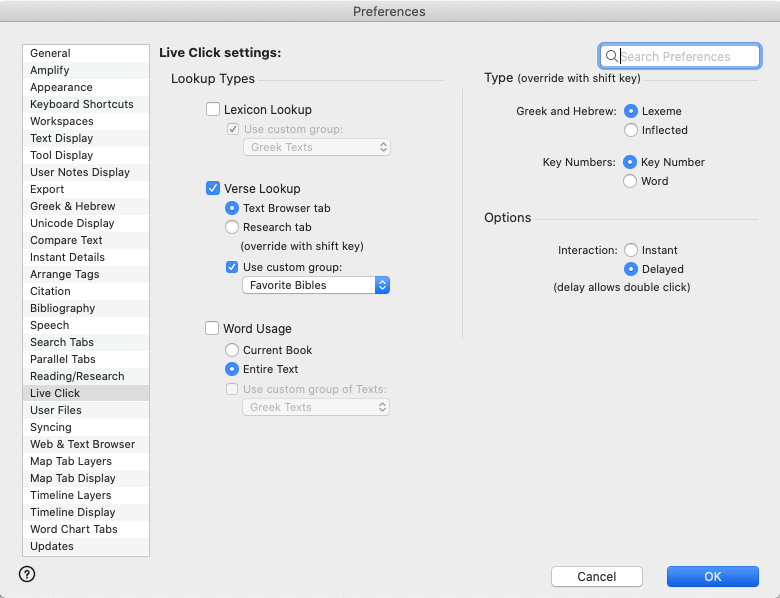Click the help question mark icon
The width and height of the screenshot is (780, 598).
(27, 573)
